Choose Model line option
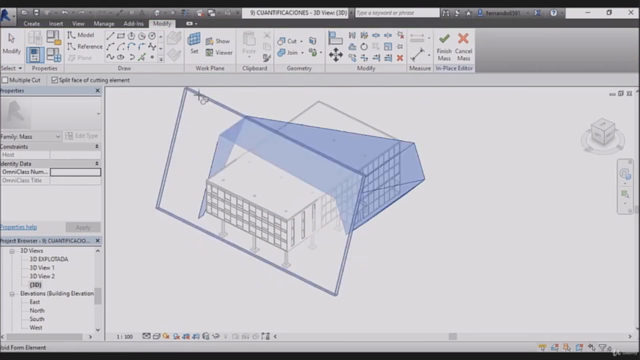The height and width of the screenshot is (360, 640). tap(81, 35)
